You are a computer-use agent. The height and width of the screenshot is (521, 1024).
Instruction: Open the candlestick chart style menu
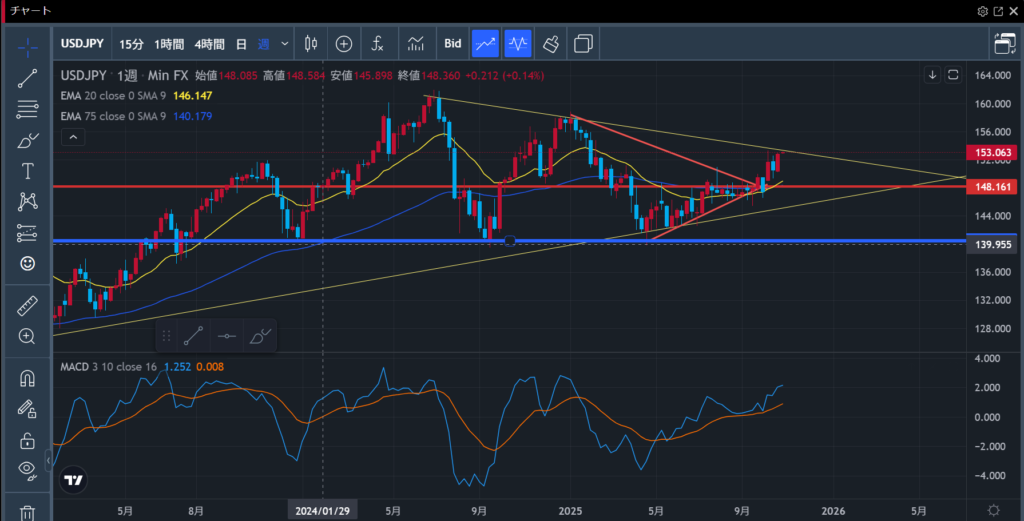310,44
